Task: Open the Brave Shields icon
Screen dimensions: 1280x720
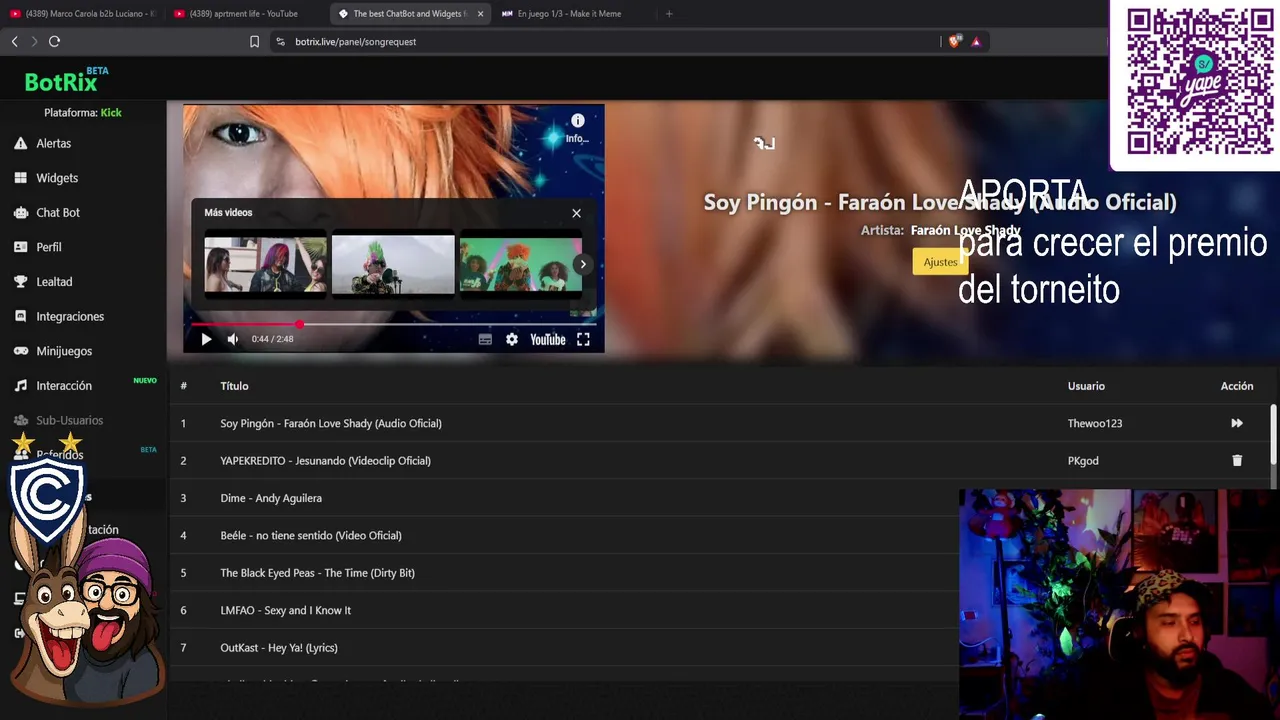Action: (x=954, y=42)
